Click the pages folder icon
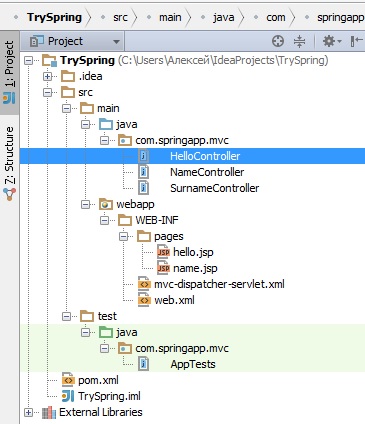This screenshot has width=365, height=424. coord(144,236)
